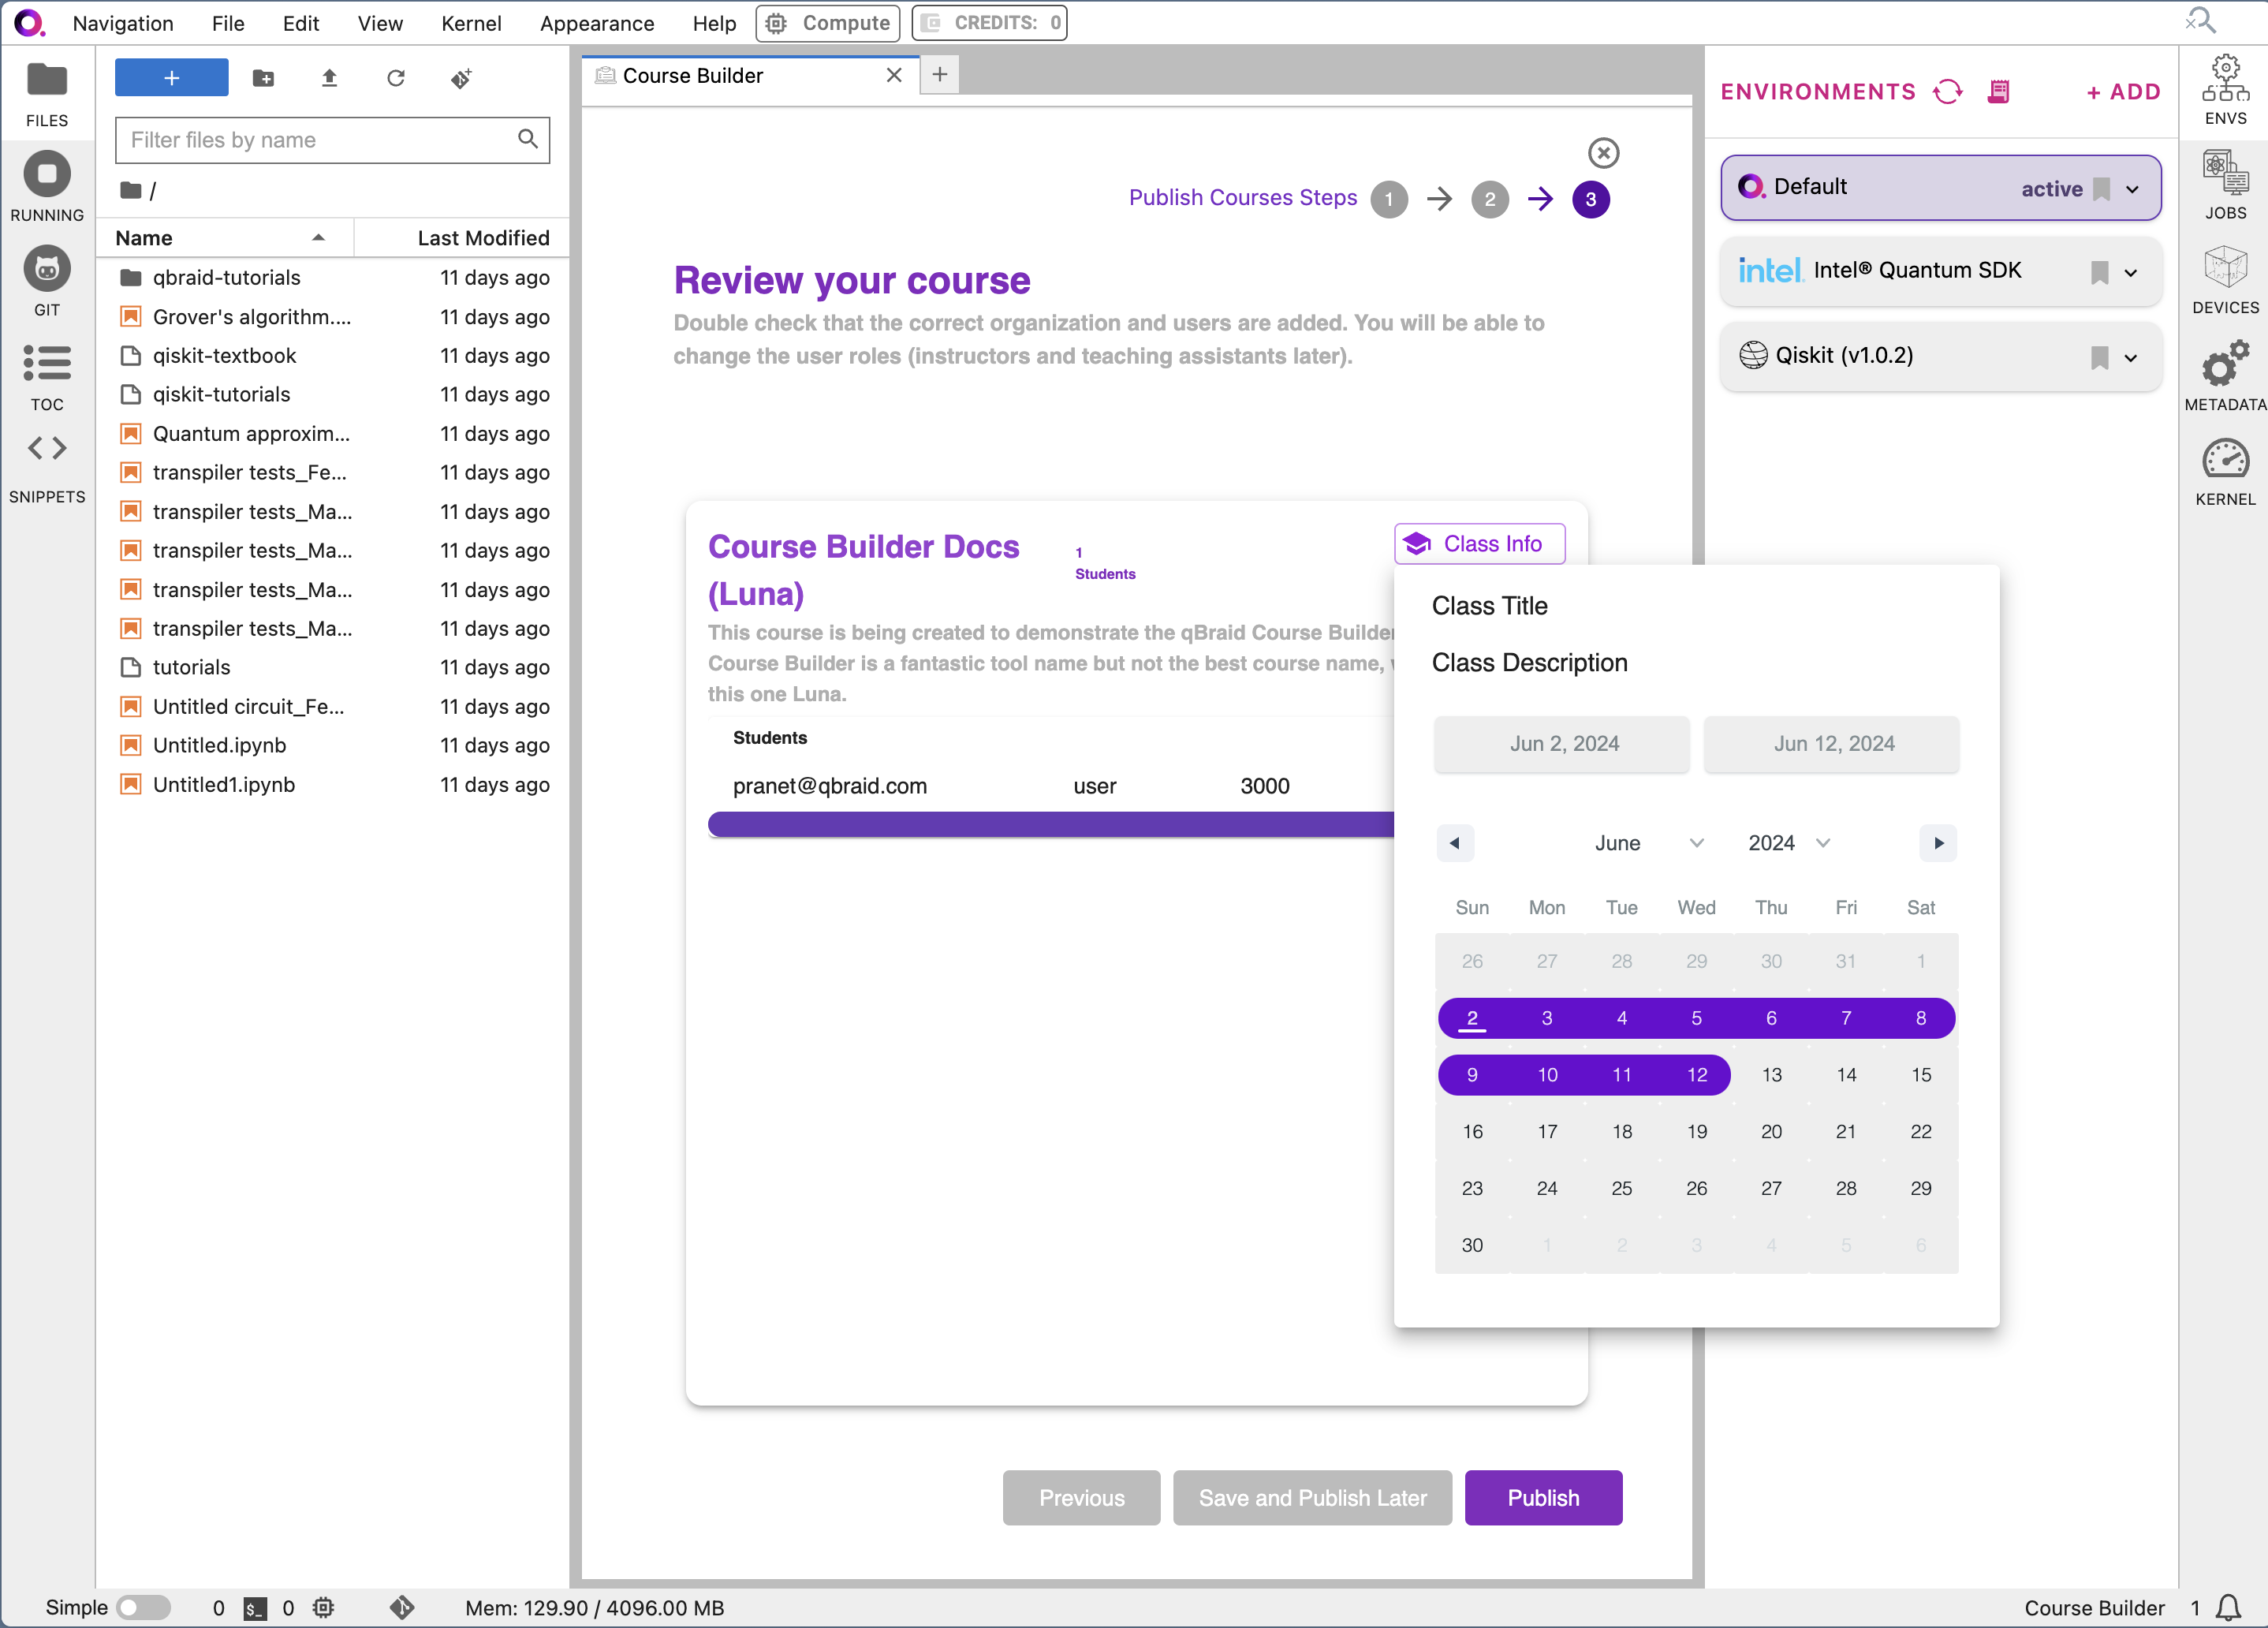Click the Jun 12, 2024 end date field
The height and width of the screenshot is (1628, 2268).
pos(1831,743)
